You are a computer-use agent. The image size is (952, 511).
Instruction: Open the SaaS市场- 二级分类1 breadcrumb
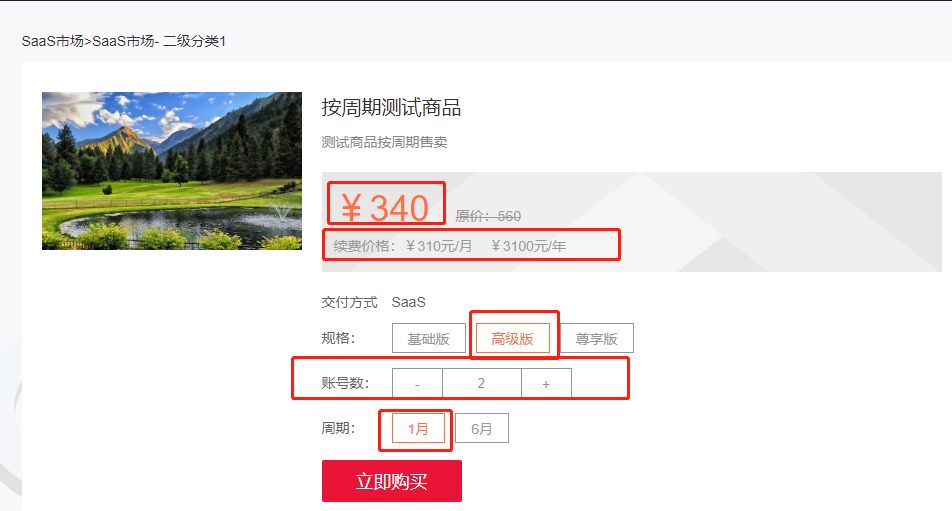pos(159,41)
